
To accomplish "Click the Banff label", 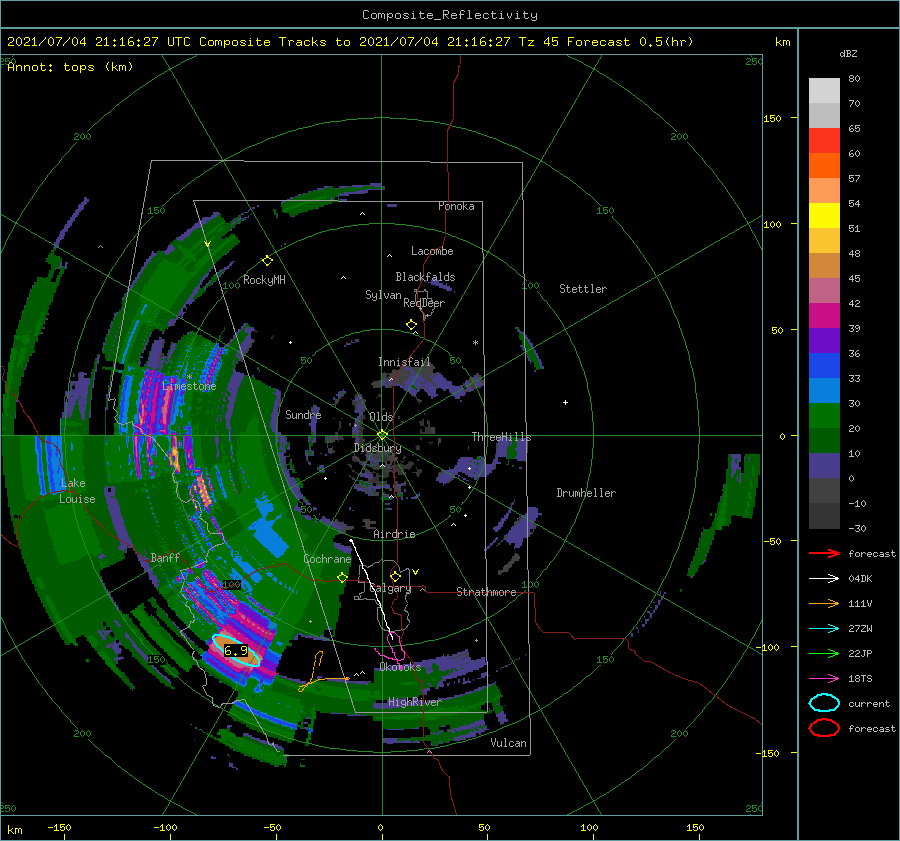I will click(165, 557).
